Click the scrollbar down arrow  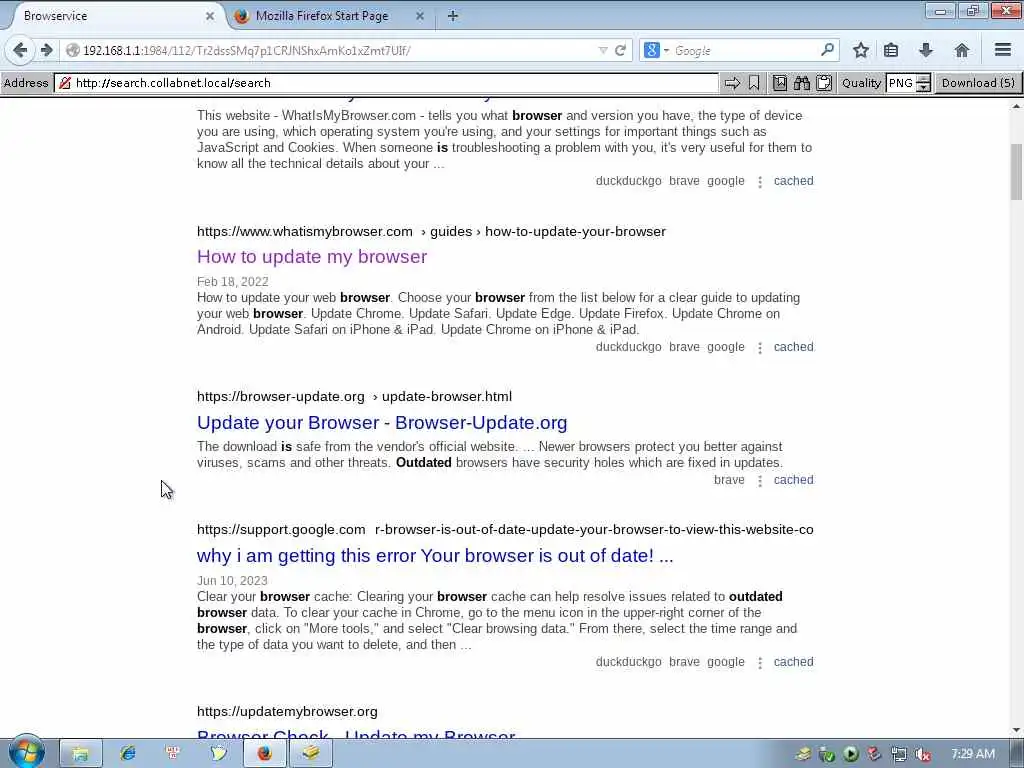[1016, 730]
